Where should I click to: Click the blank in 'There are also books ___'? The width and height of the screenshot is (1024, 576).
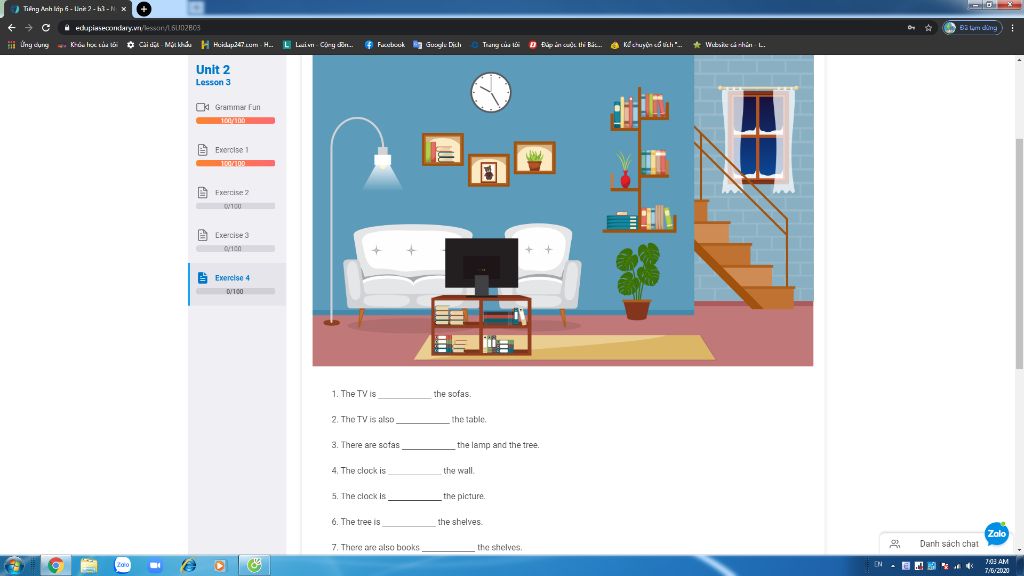(448, 547)
